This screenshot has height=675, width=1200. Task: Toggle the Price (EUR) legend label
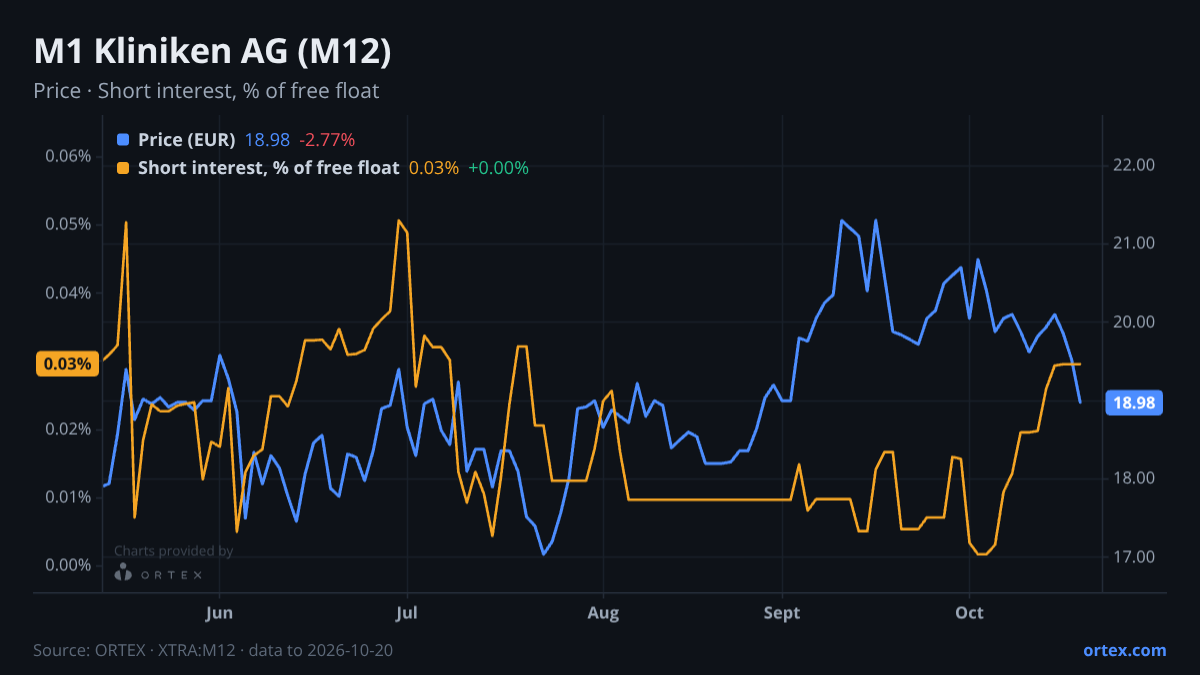coord(186,140)
